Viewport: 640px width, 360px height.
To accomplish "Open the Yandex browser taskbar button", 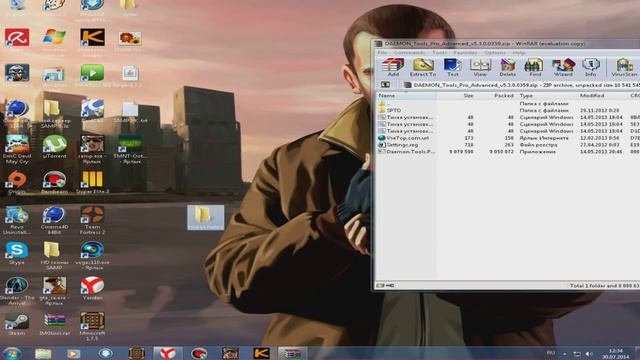I will (x=167, y=353).
